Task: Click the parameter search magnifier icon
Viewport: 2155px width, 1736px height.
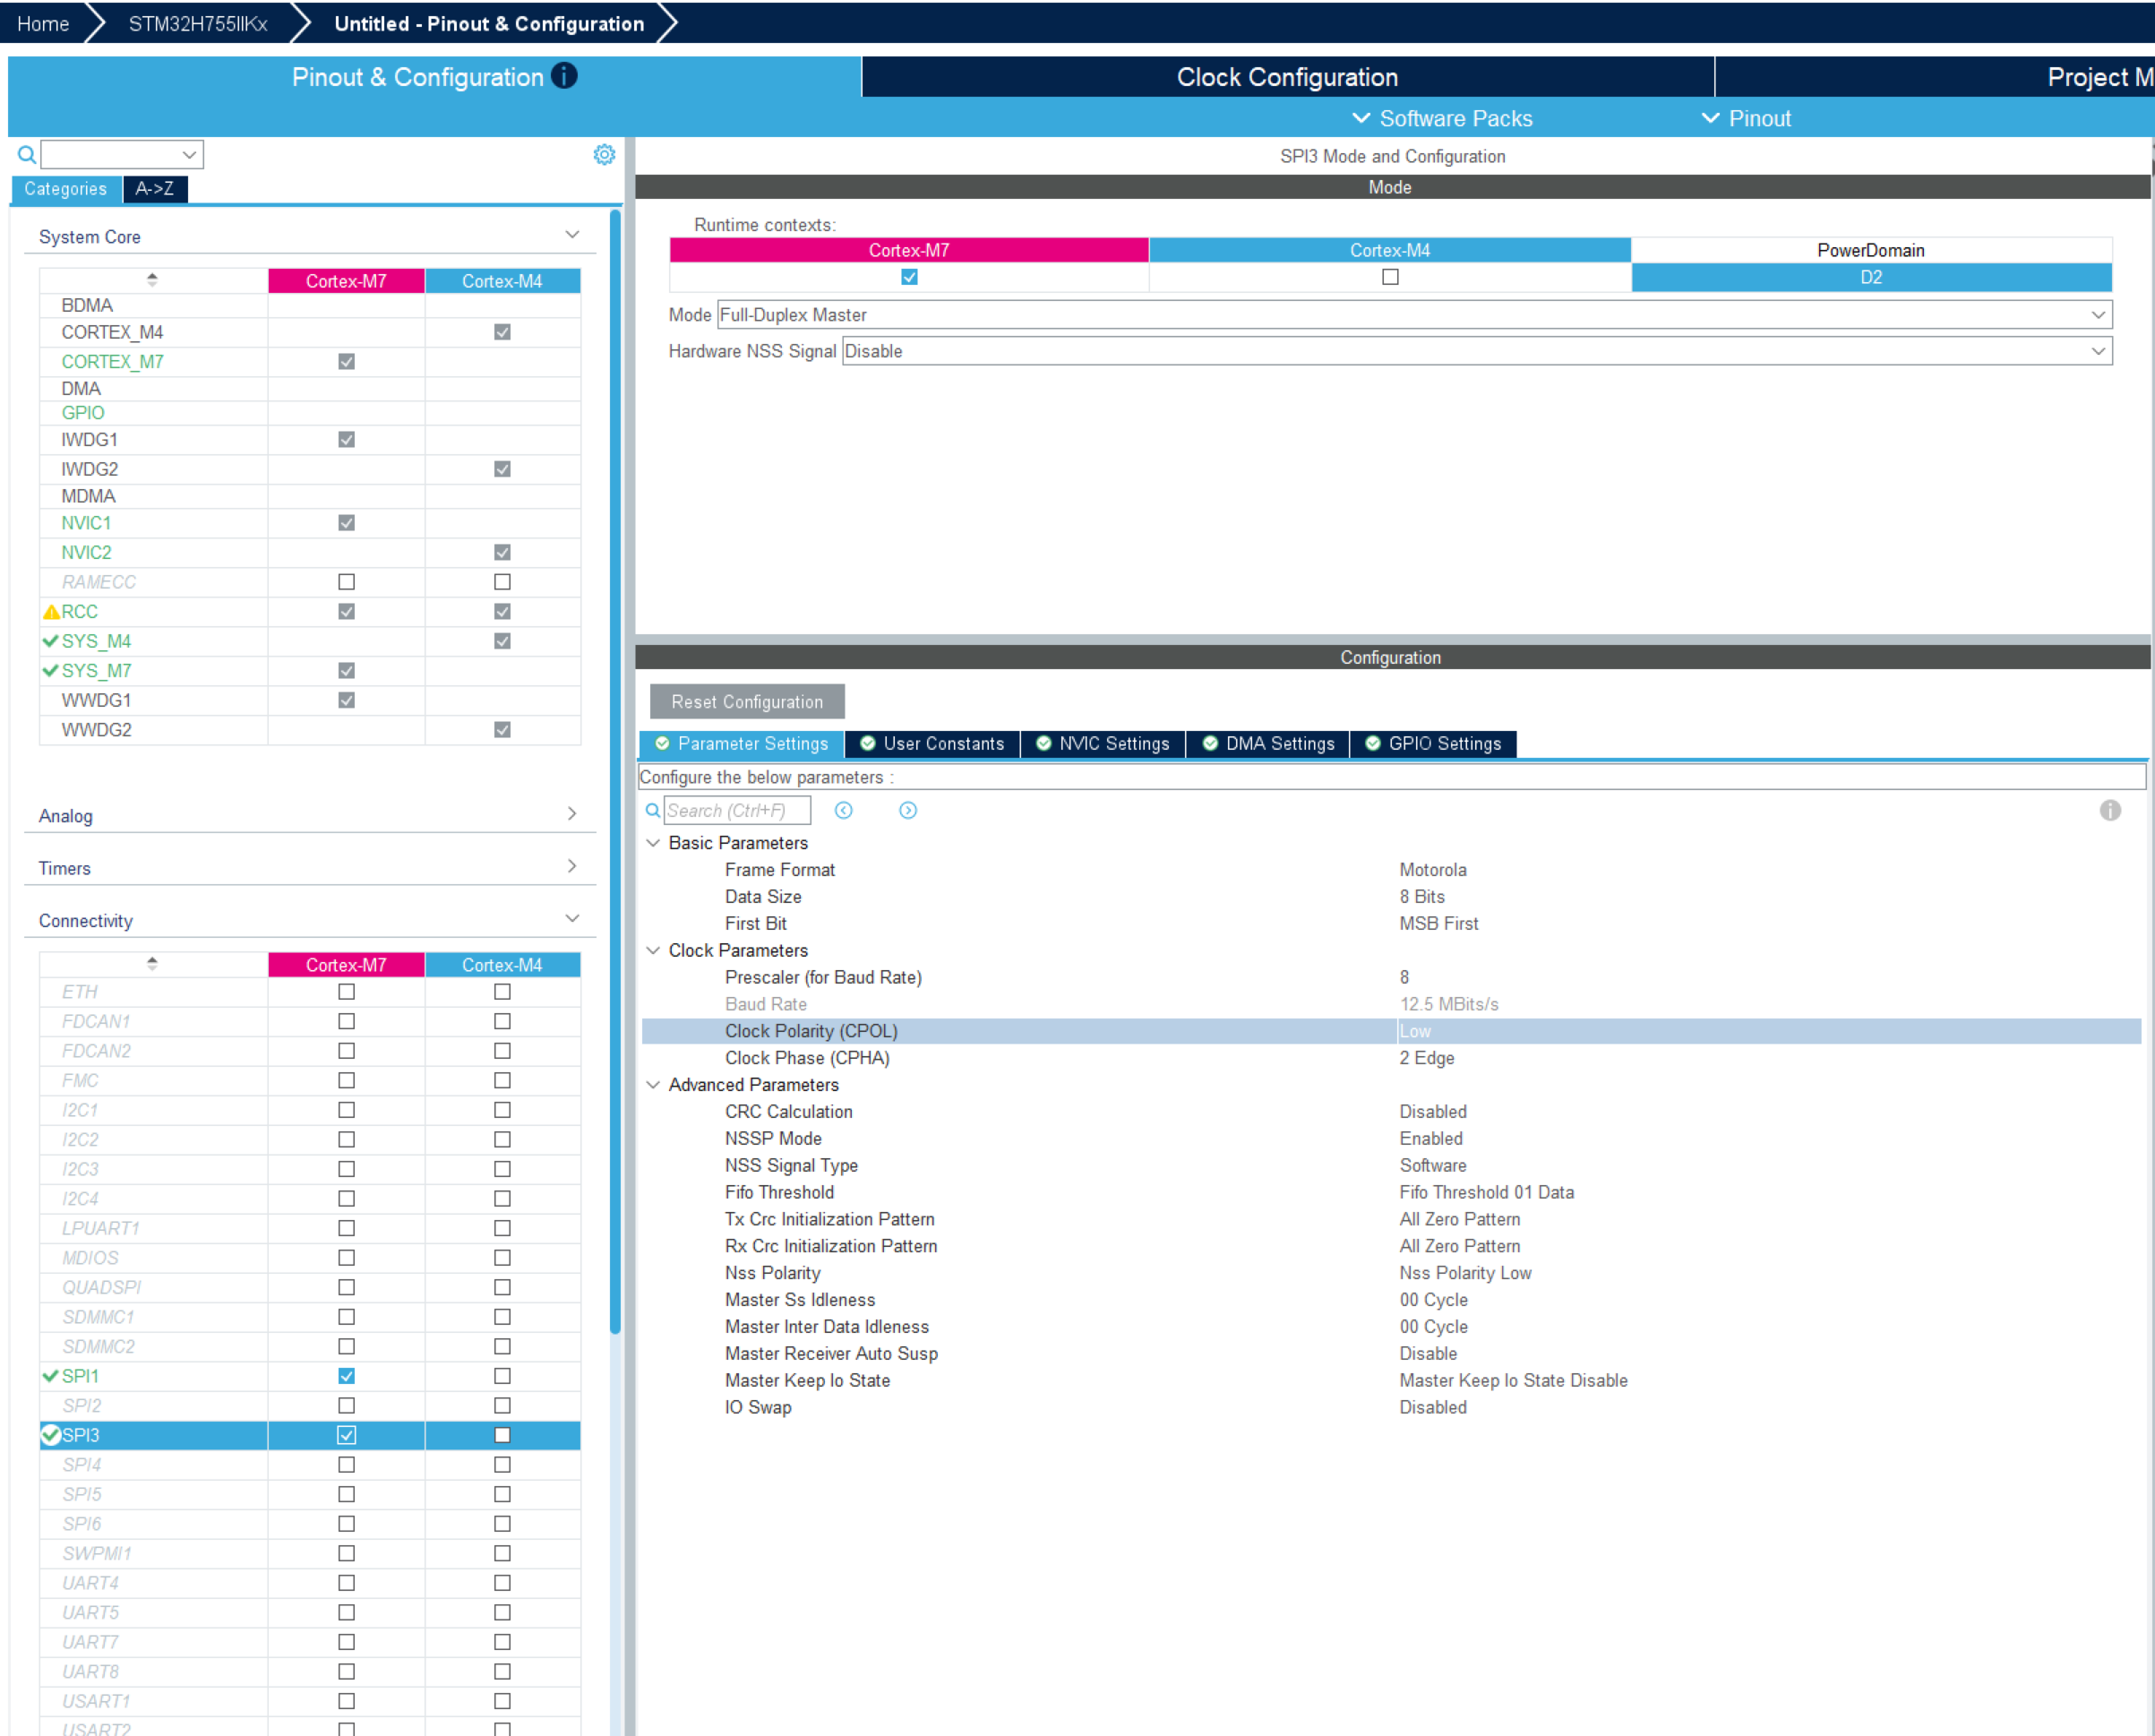Action: 653,810
